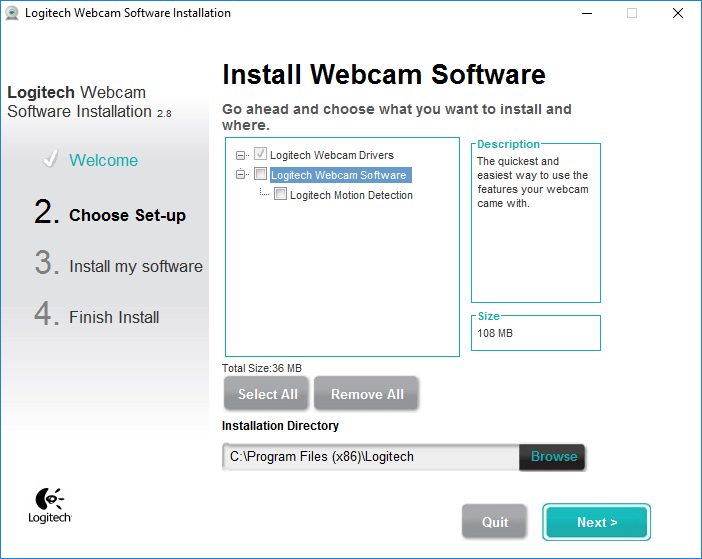Check the Logitech Webcam Software checkbox
The width and height of the screenshot is (702, 559).
260,174
